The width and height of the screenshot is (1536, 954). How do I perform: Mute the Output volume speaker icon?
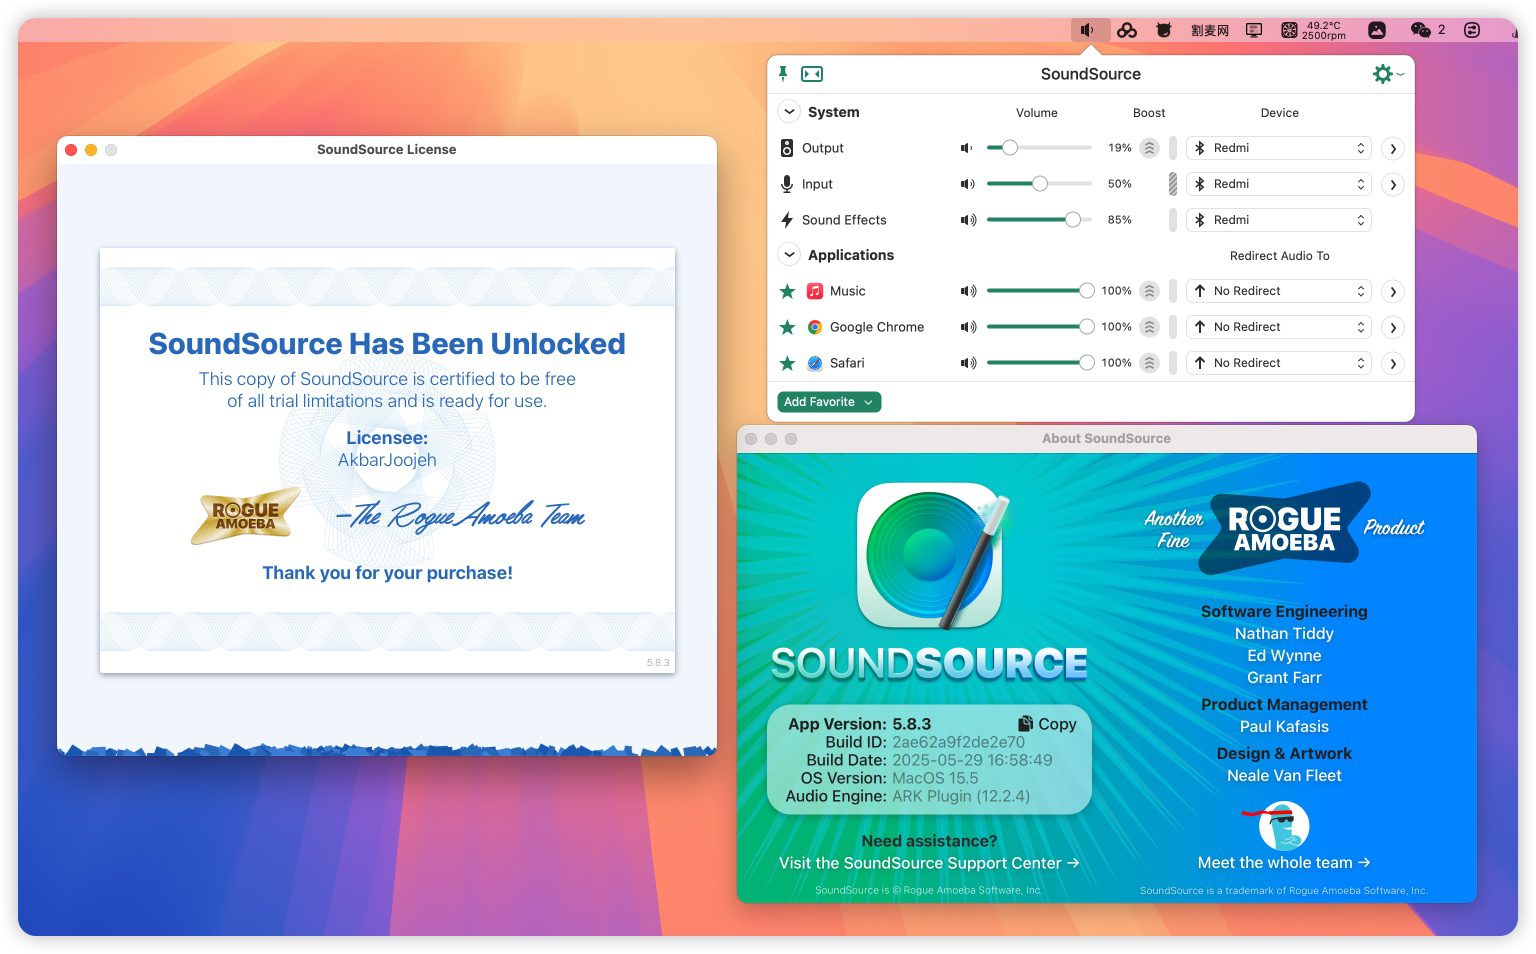pos(967,148)
